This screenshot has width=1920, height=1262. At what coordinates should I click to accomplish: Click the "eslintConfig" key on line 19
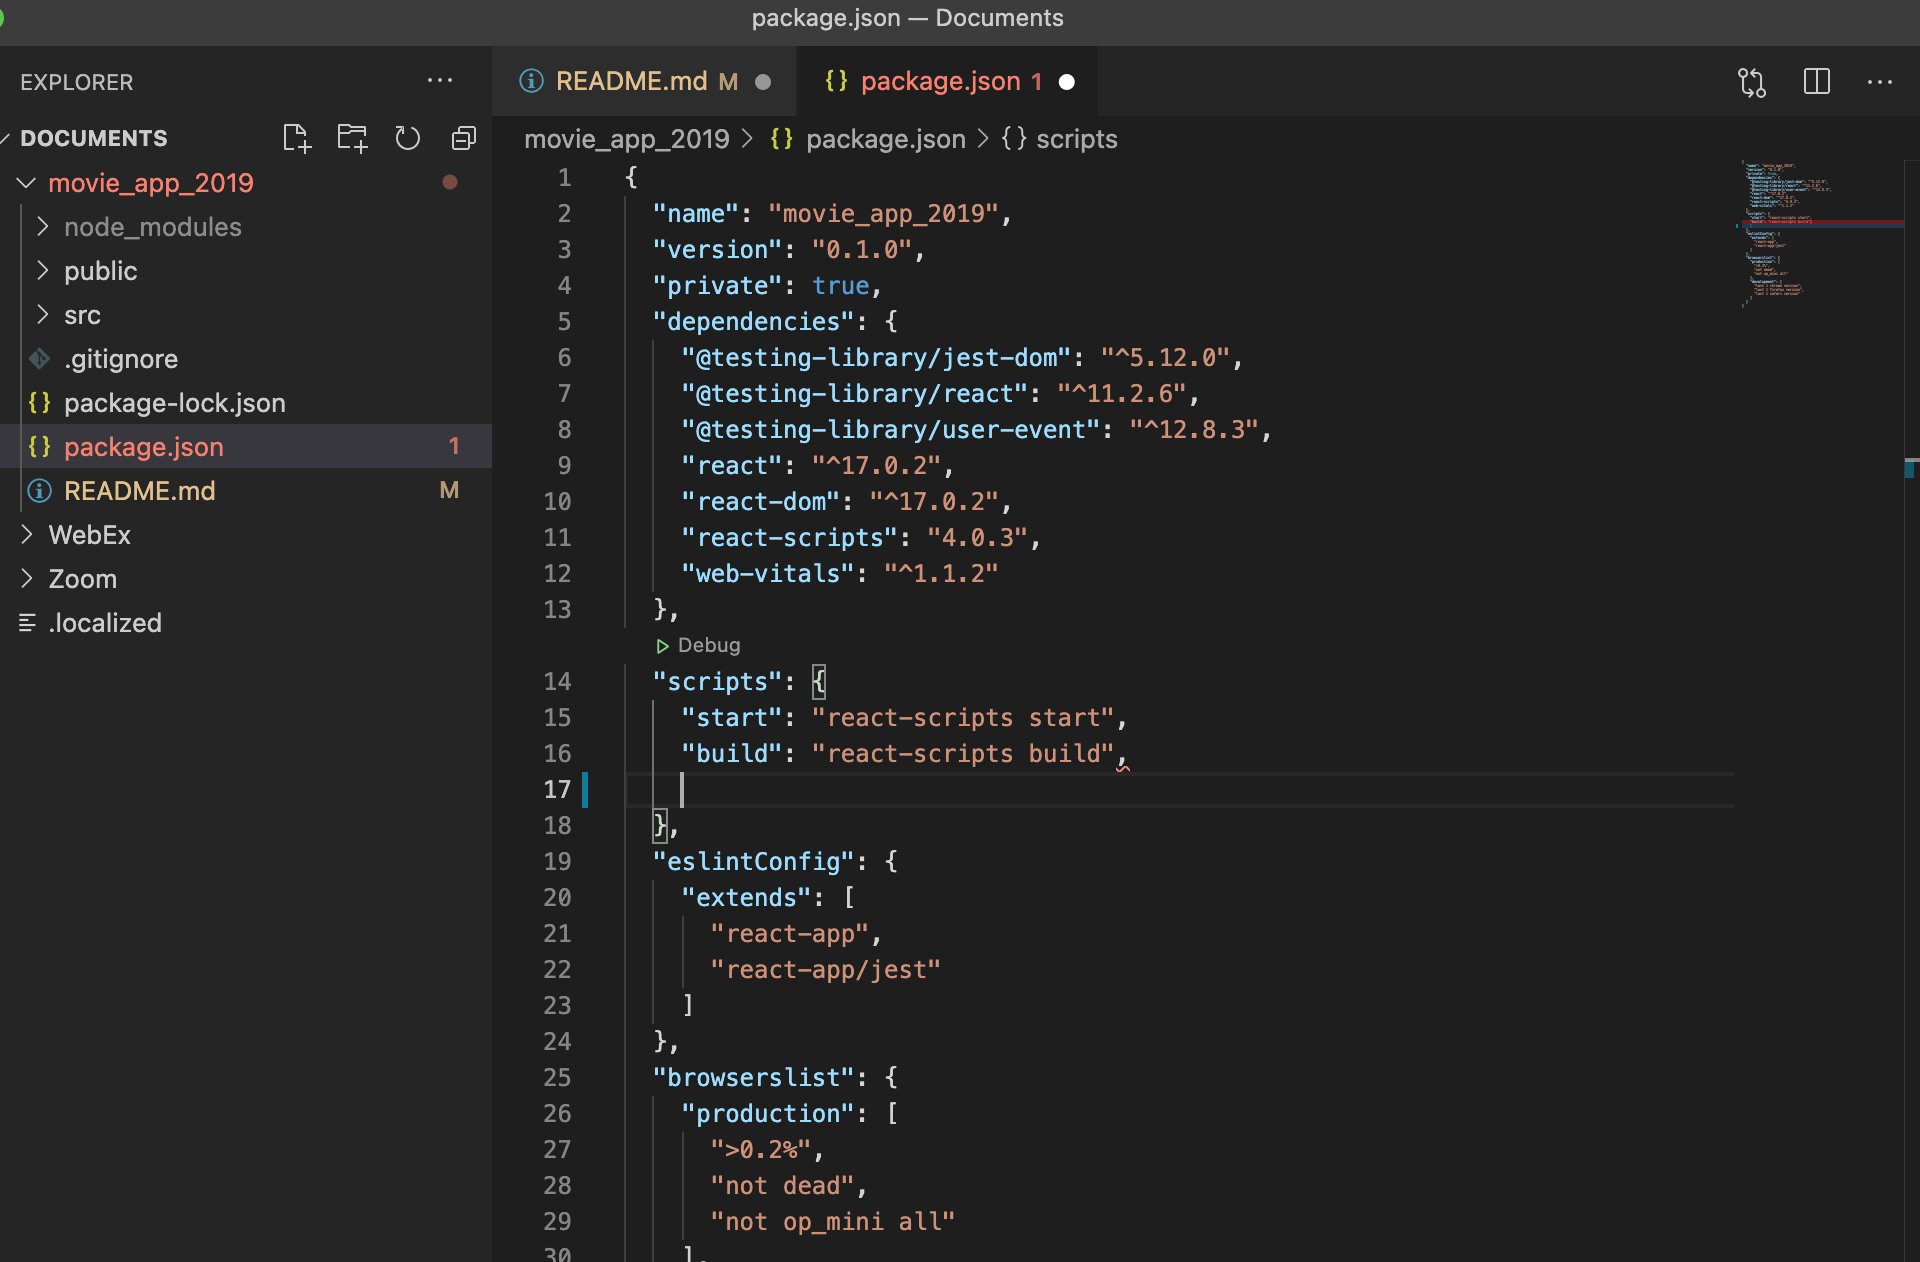753,861
